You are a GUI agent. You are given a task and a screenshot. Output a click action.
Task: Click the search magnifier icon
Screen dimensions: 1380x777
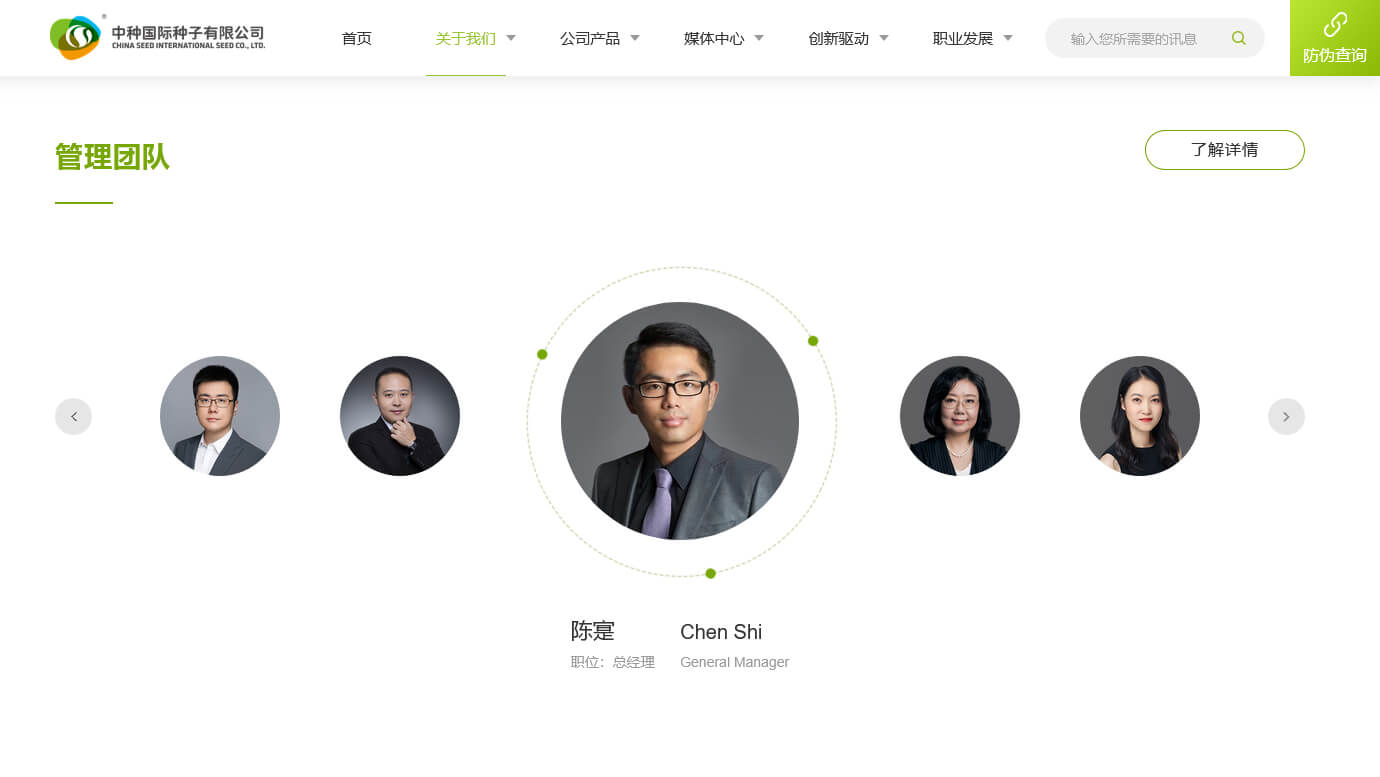tap(1239, 38)
